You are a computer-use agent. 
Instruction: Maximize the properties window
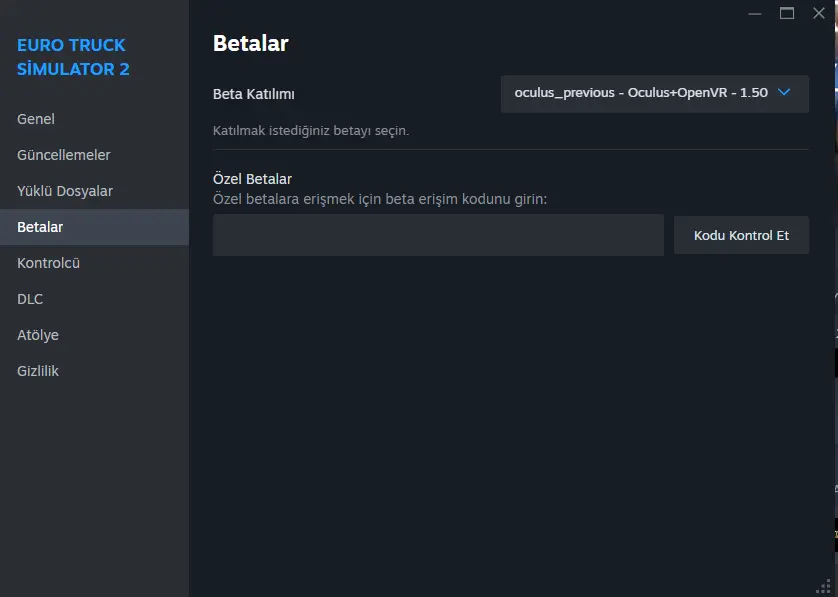coord(787,13)
